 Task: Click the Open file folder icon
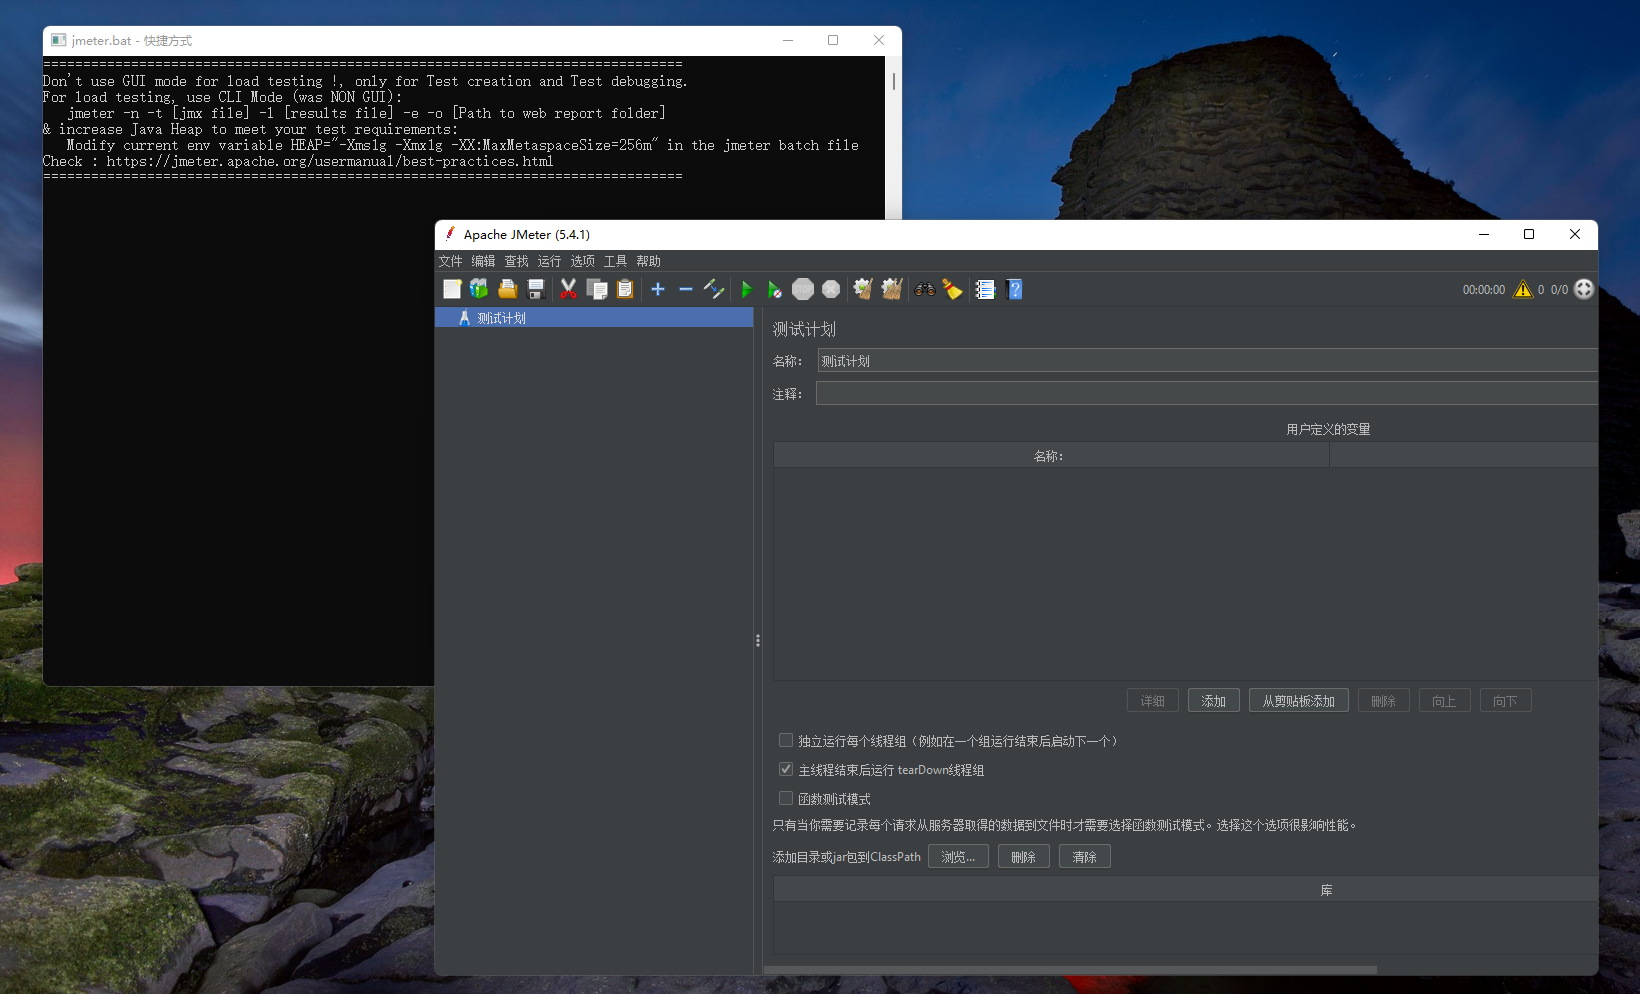tap(508, 289)
